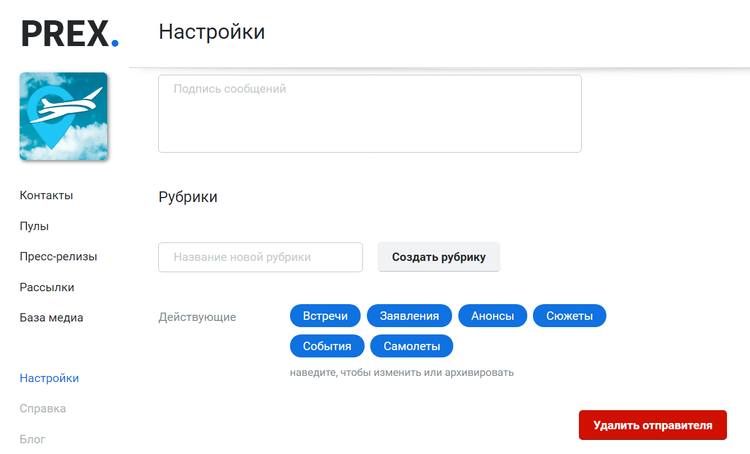Click the Рубрики section heading
Screen dimensions: 750x454
coord(188,197)
